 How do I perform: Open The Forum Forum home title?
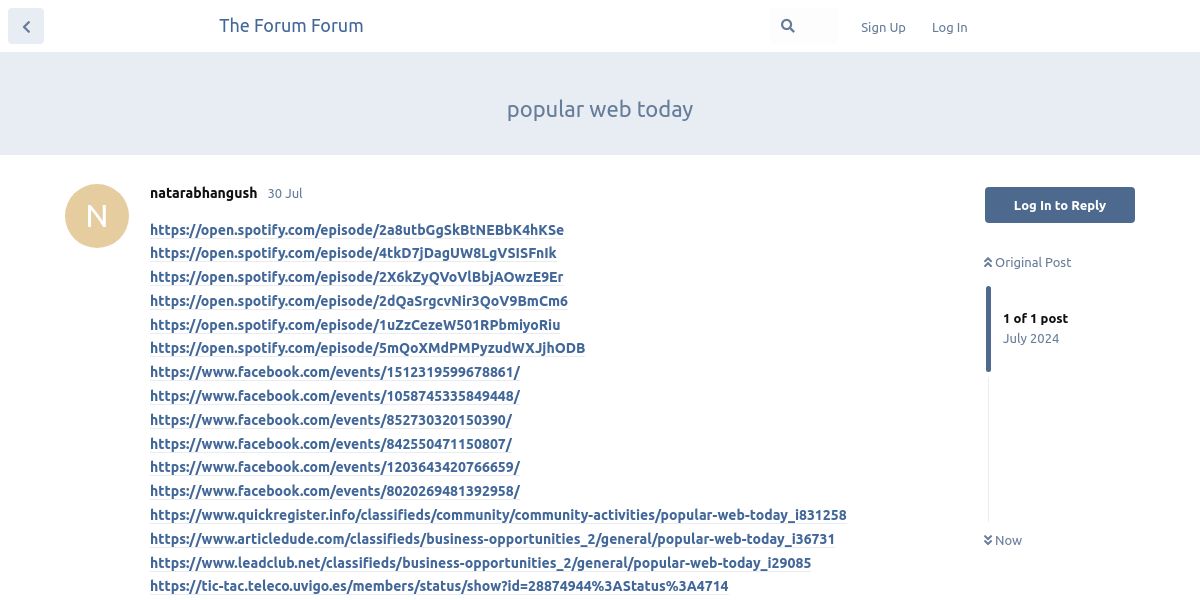click(291, 26)
